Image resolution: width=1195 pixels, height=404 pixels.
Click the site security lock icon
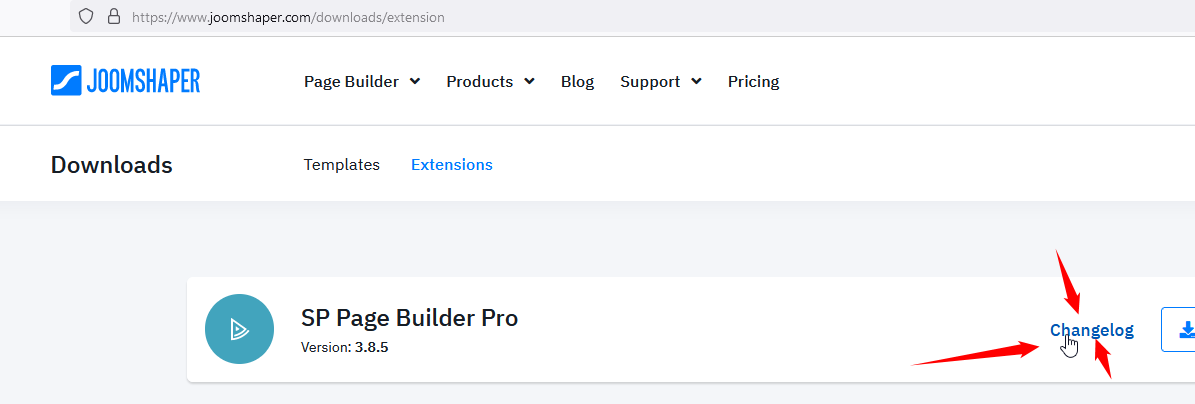(x=113, y=17)
